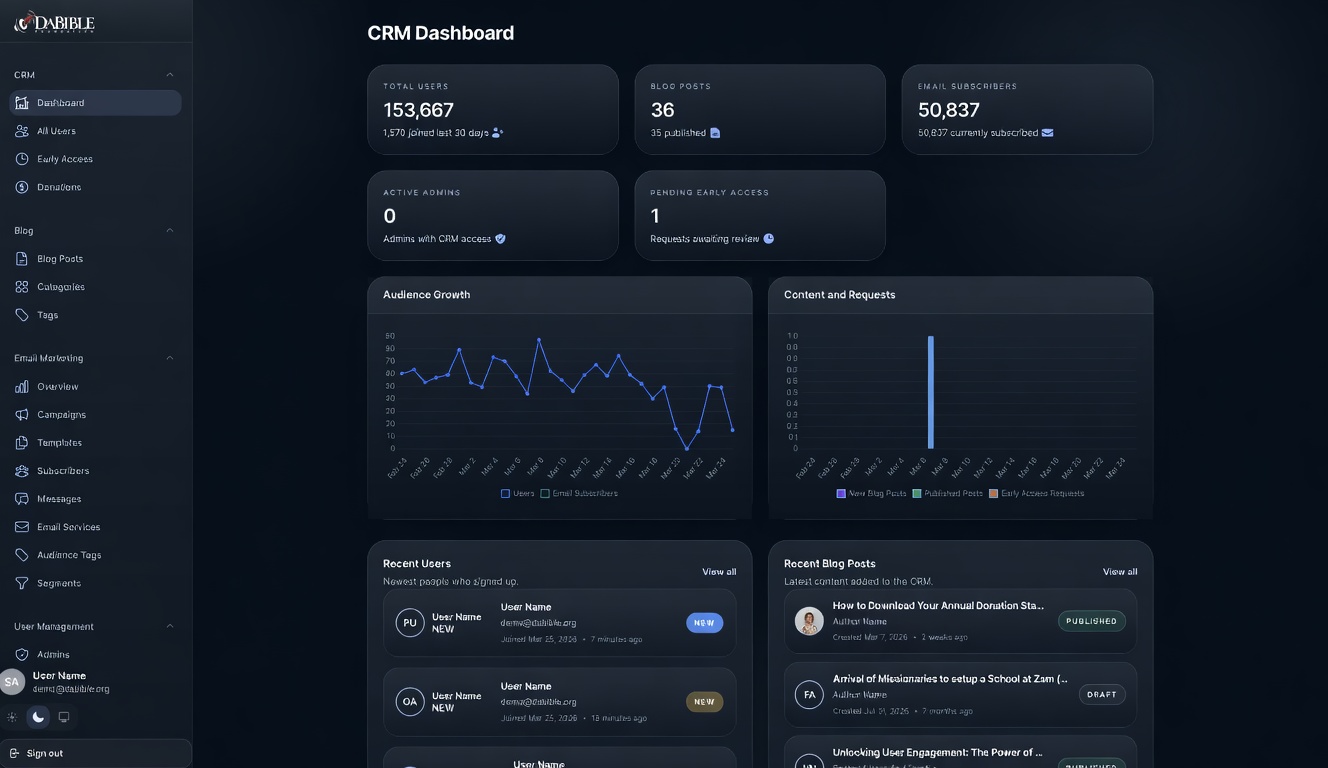Click the Campaigns megaphone icon
1328x768 pixels.
(x=22, y=415)
